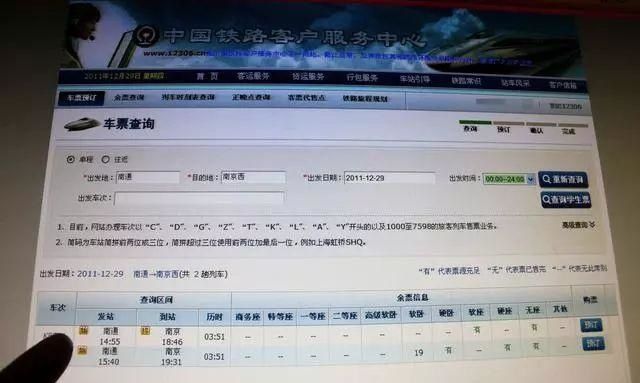Screen dimensions: 640x383
Task: Click the empty 出发车次 input field
Action: (x=199, y=198)
